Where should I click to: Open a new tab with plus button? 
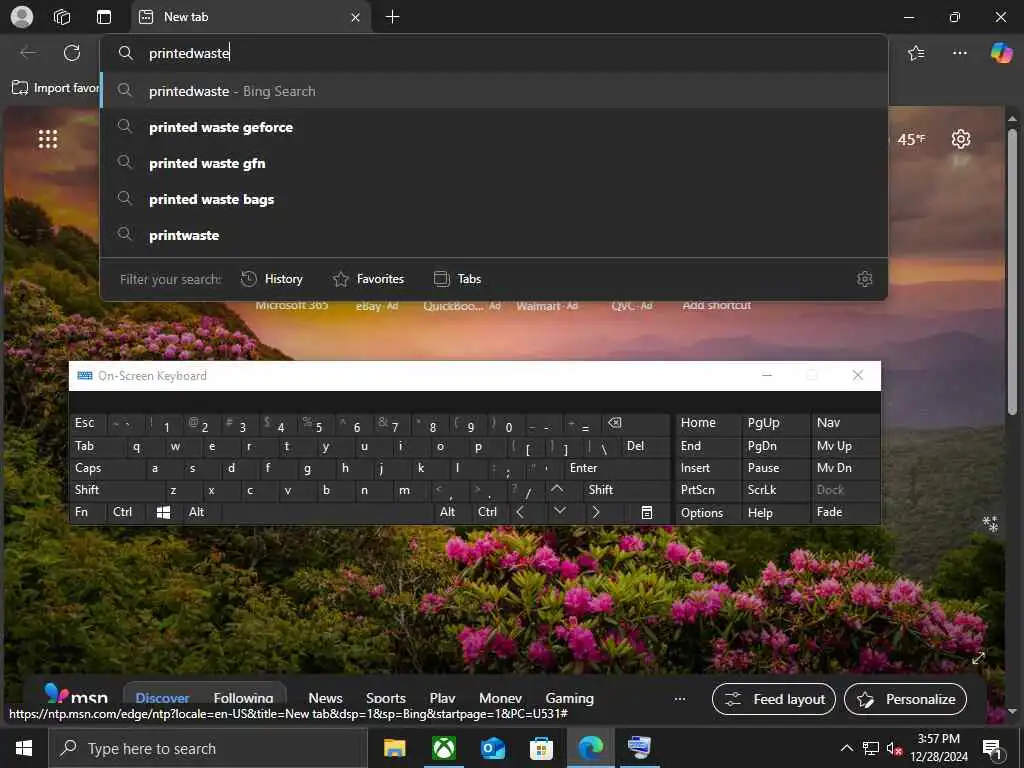click(392, 17)
